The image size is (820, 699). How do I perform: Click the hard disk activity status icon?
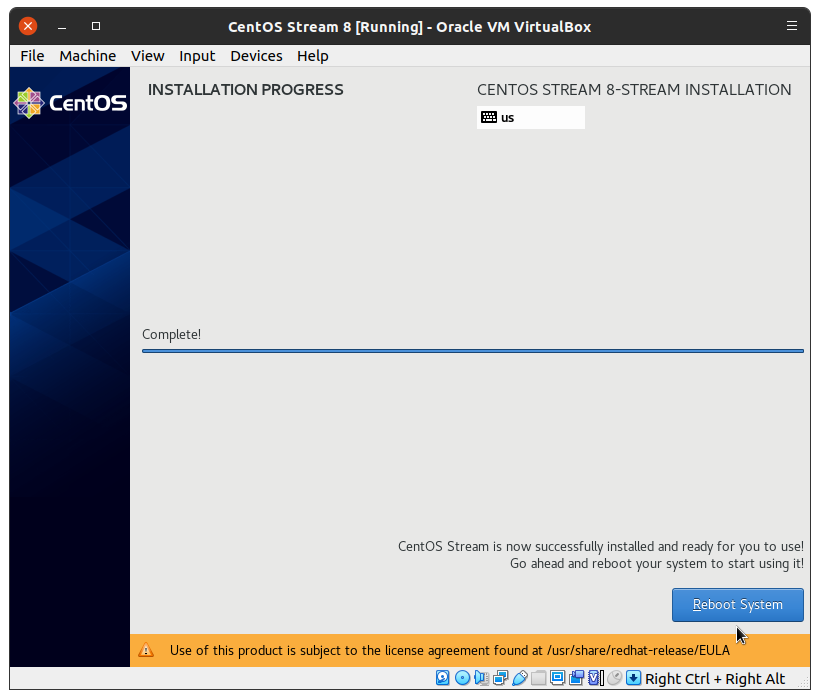(443, 678)
